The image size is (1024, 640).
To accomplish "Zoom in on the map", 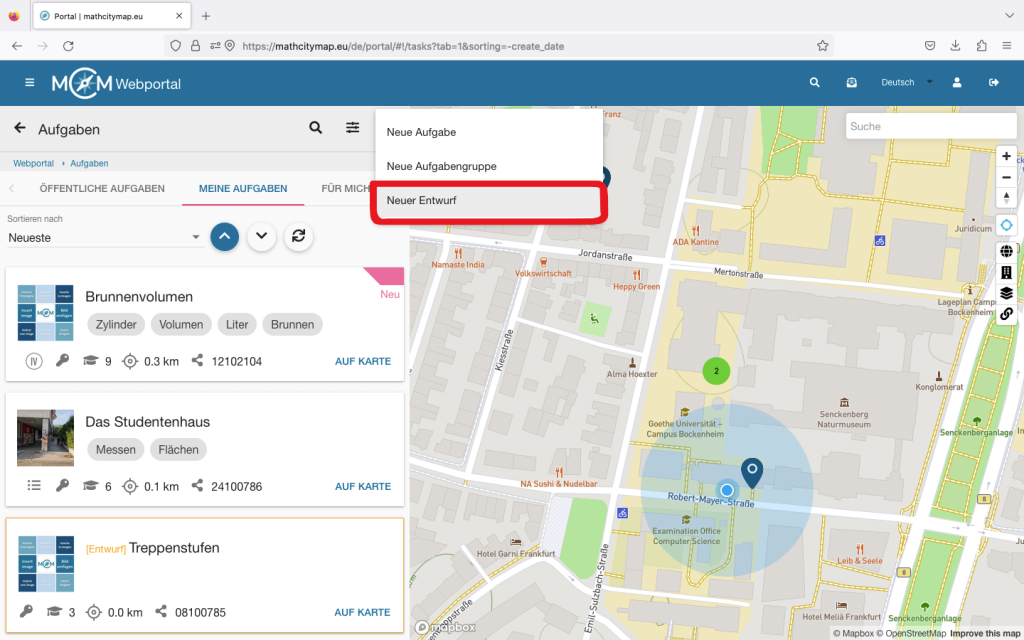I will tap(1006, 156).
